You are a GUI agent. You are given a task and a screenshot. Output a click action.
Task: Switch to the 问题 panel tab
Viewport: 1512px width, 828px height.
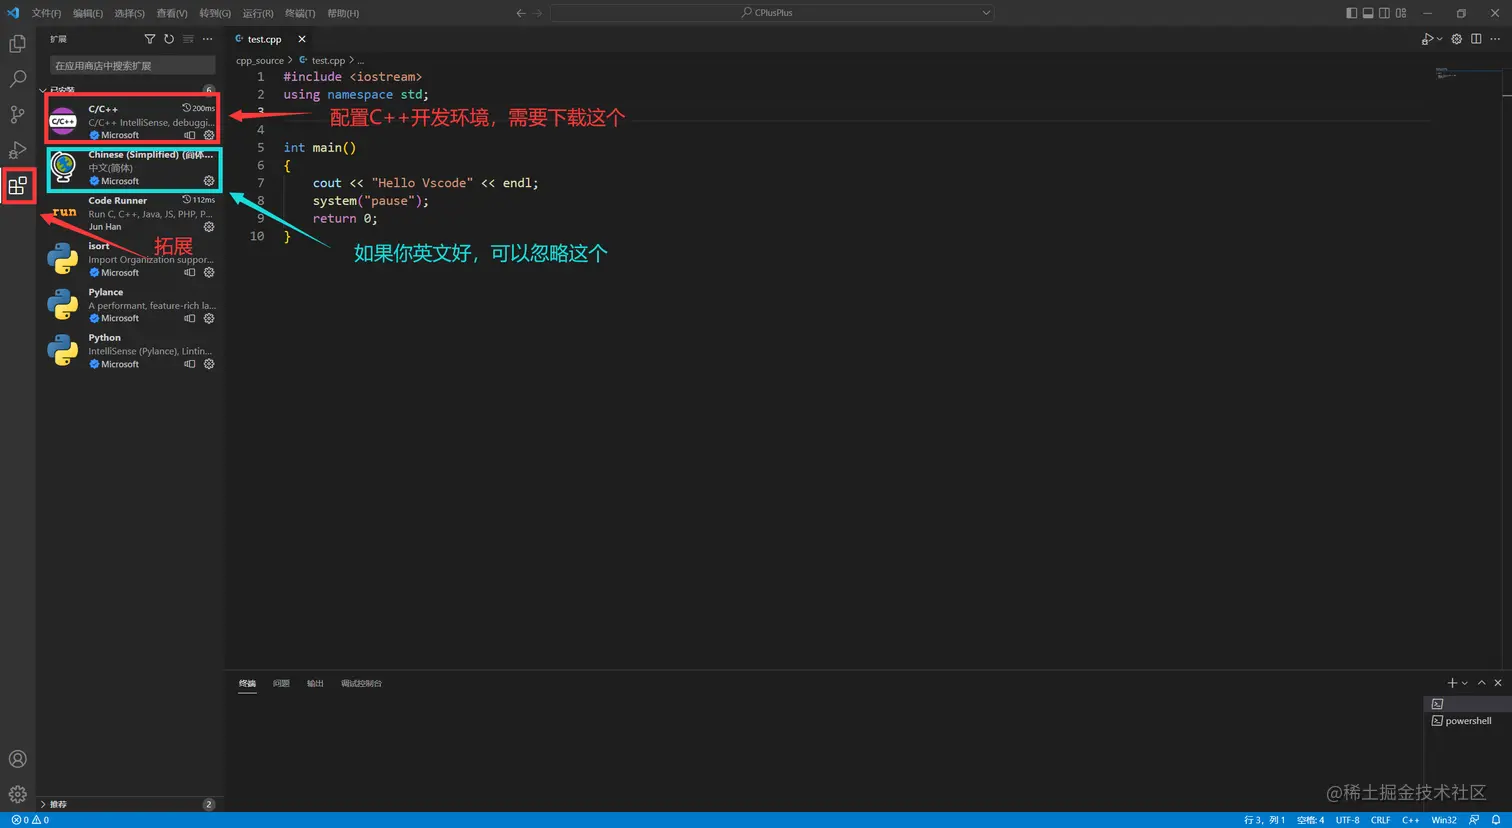coord(281,683)
